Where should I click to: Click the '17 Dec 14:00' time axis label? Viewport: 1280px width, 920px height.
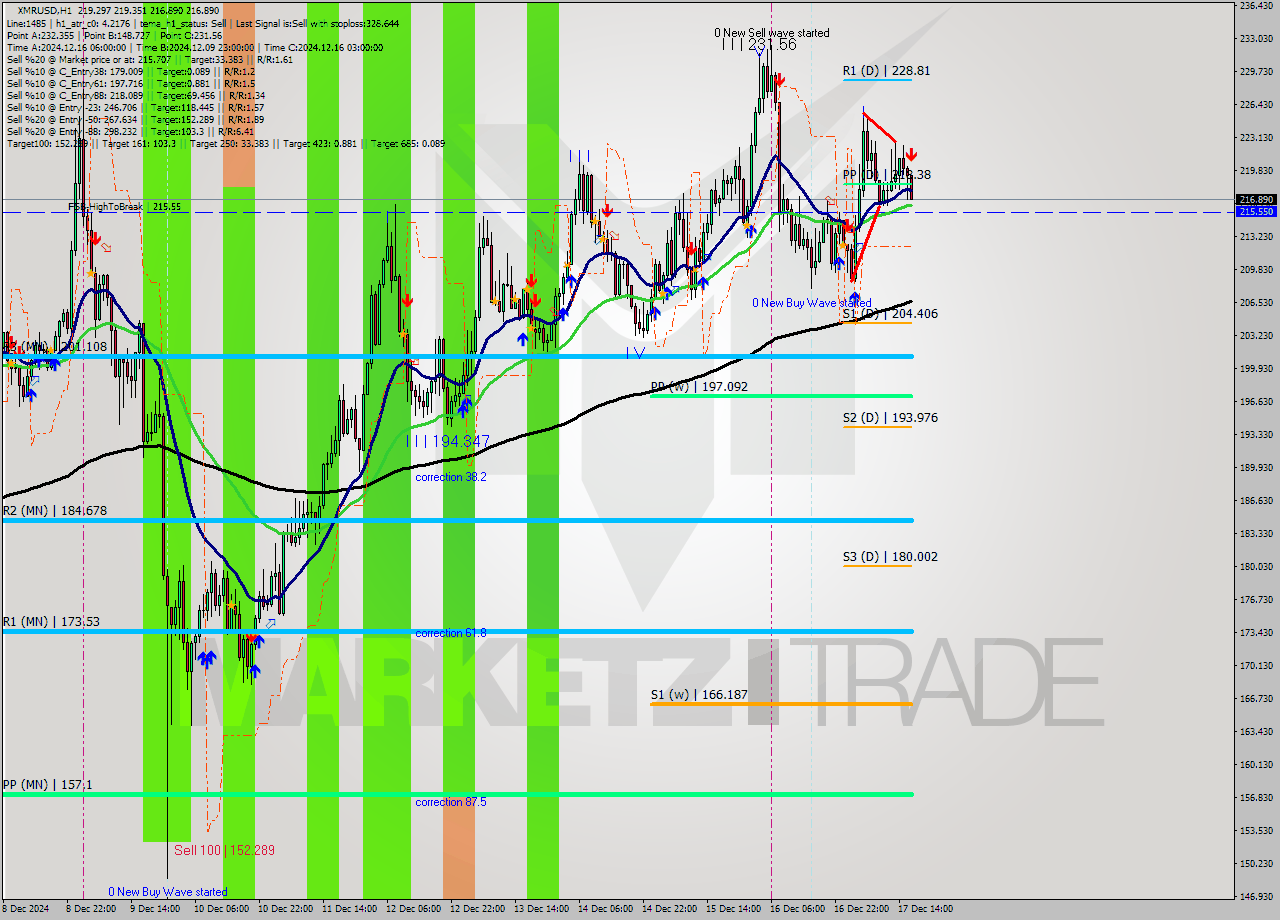click(x=925, y=909)
